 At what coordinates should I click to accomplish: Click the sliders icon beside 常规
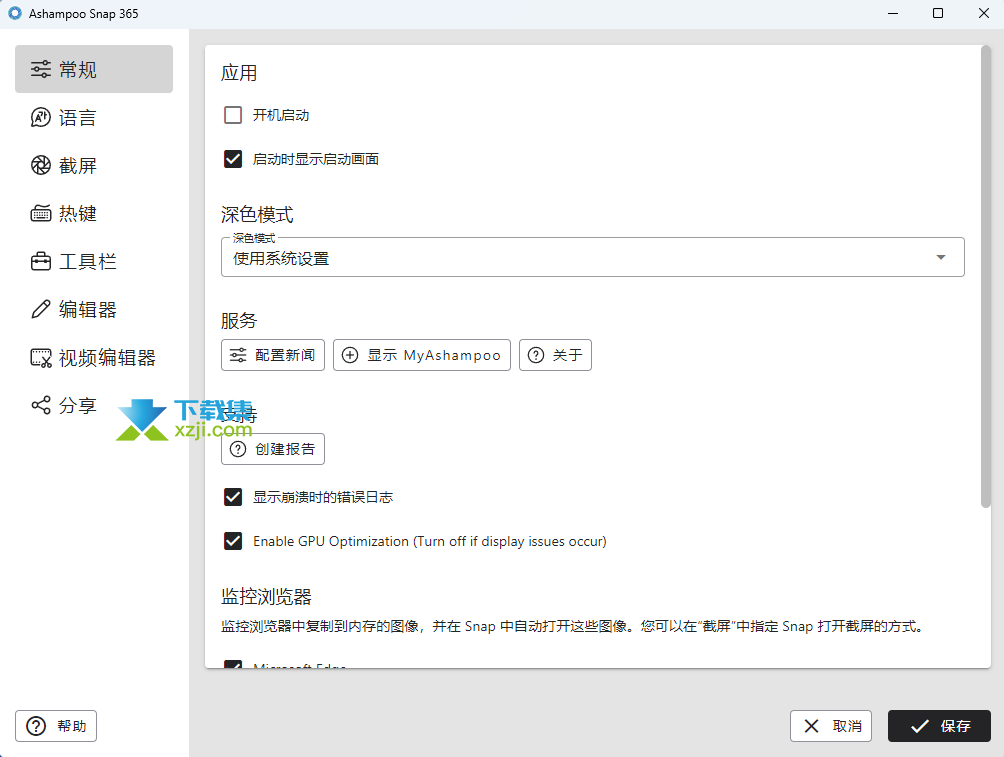tap(41, 69)
